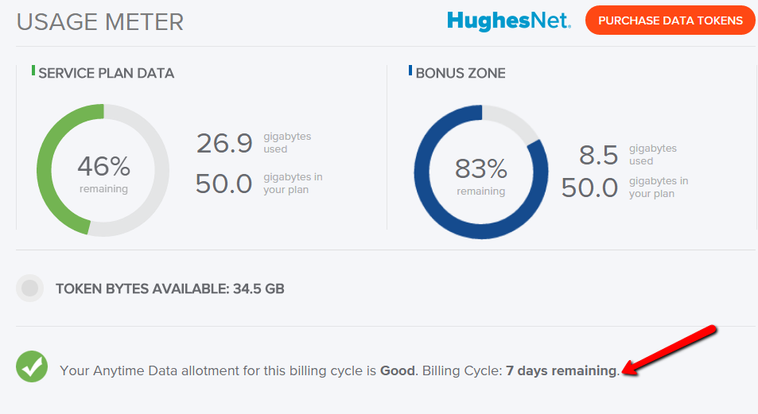The height and width of the screenshot is (414, 758).
Task: Click the red arrow annotation
Action: [x=670, y=350]
